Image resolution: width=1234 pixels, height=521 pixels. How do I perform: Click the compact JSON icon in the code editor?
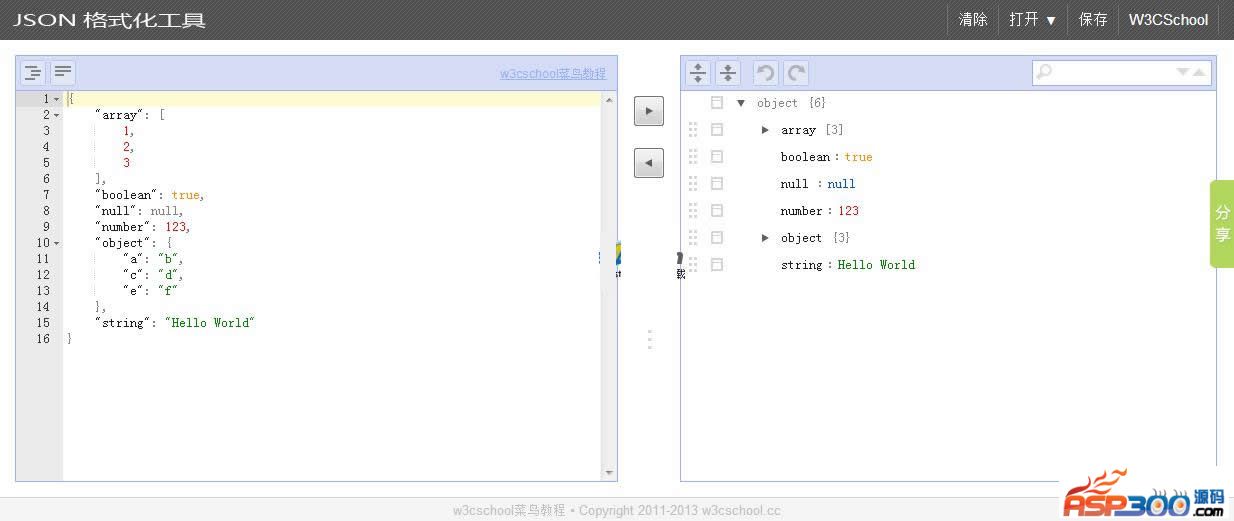click(63, 72)
